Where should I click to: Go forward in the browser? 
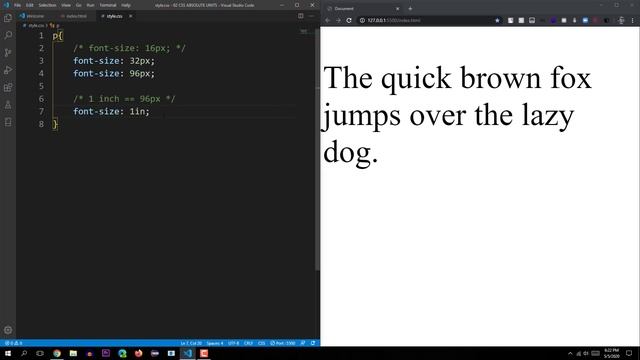[338, 20]
